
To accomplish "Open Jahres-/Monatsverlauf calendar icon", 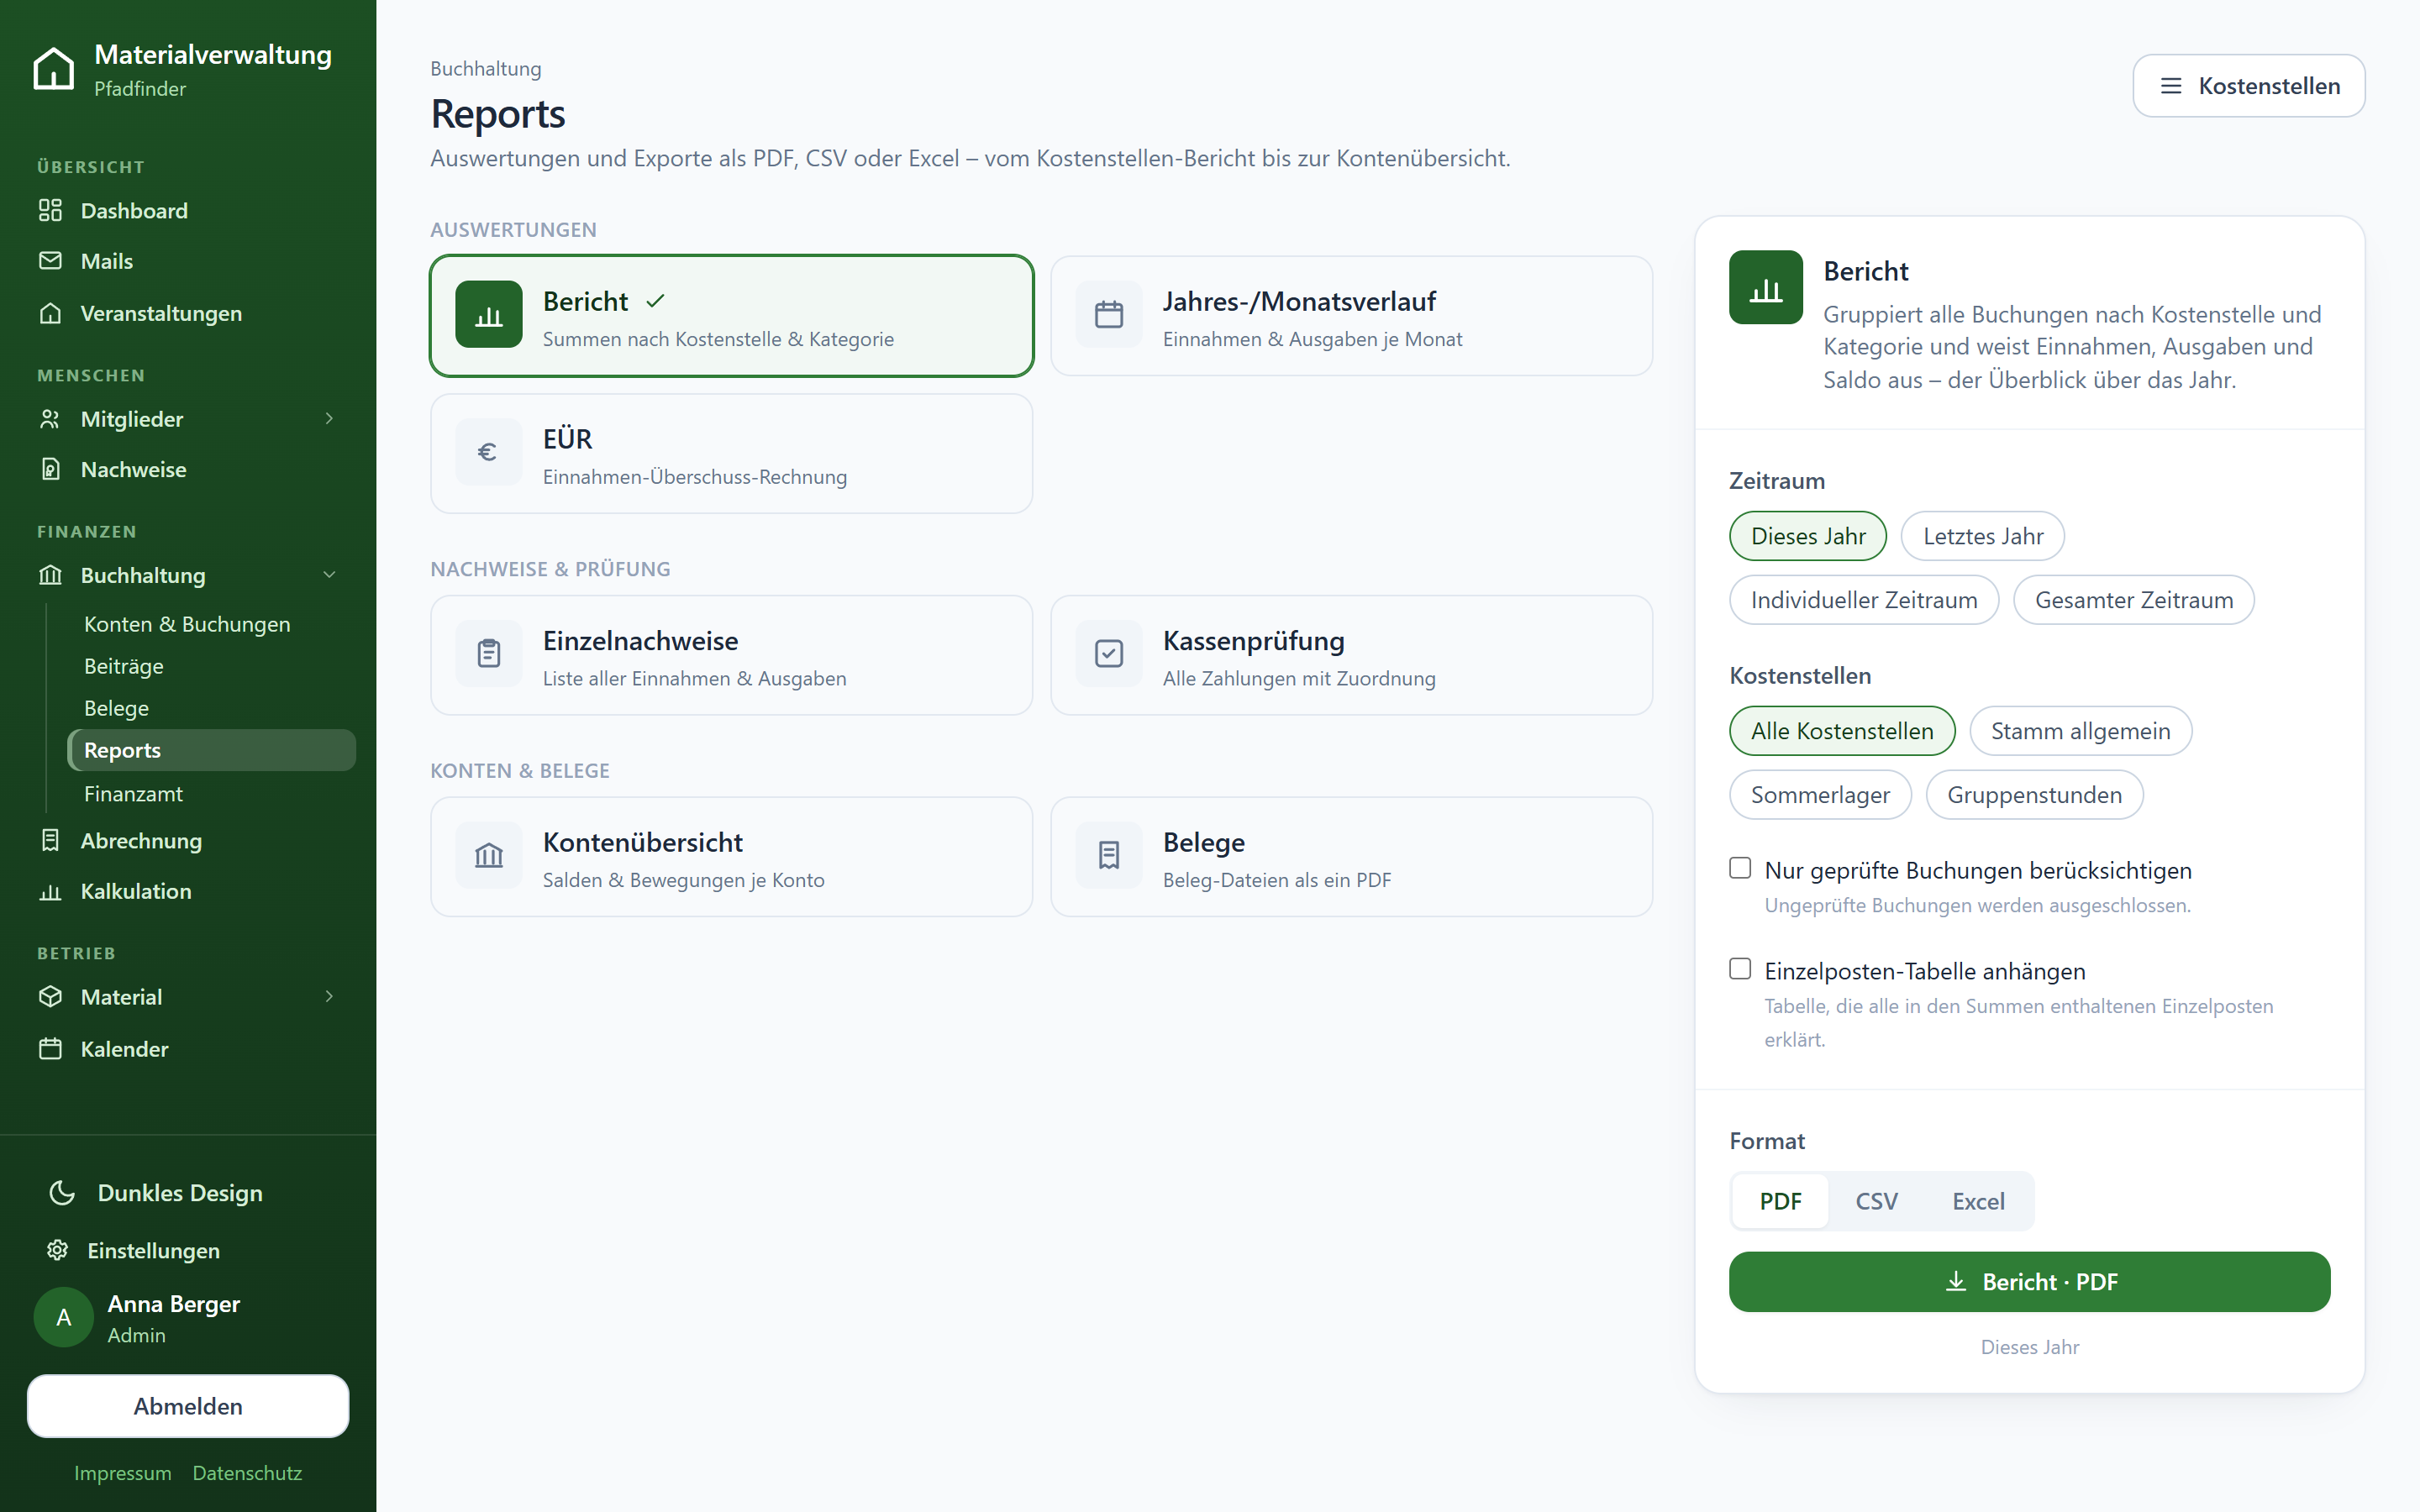I will [x=1108, y=315].
